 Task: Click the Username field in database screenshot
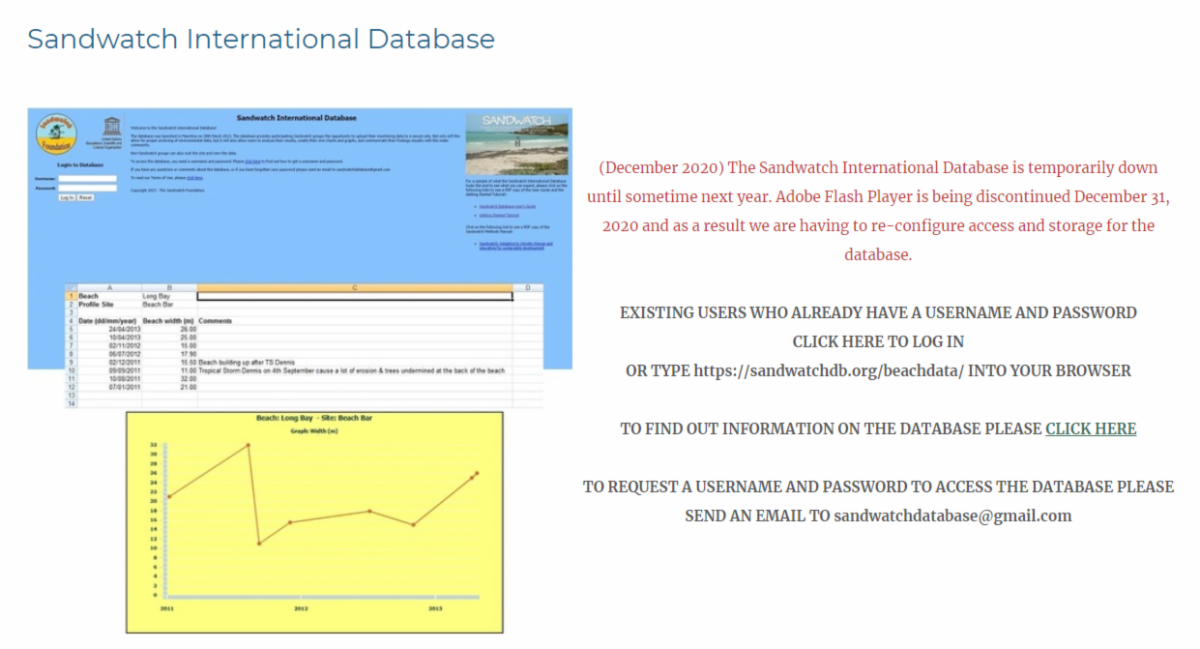[88, 179]
